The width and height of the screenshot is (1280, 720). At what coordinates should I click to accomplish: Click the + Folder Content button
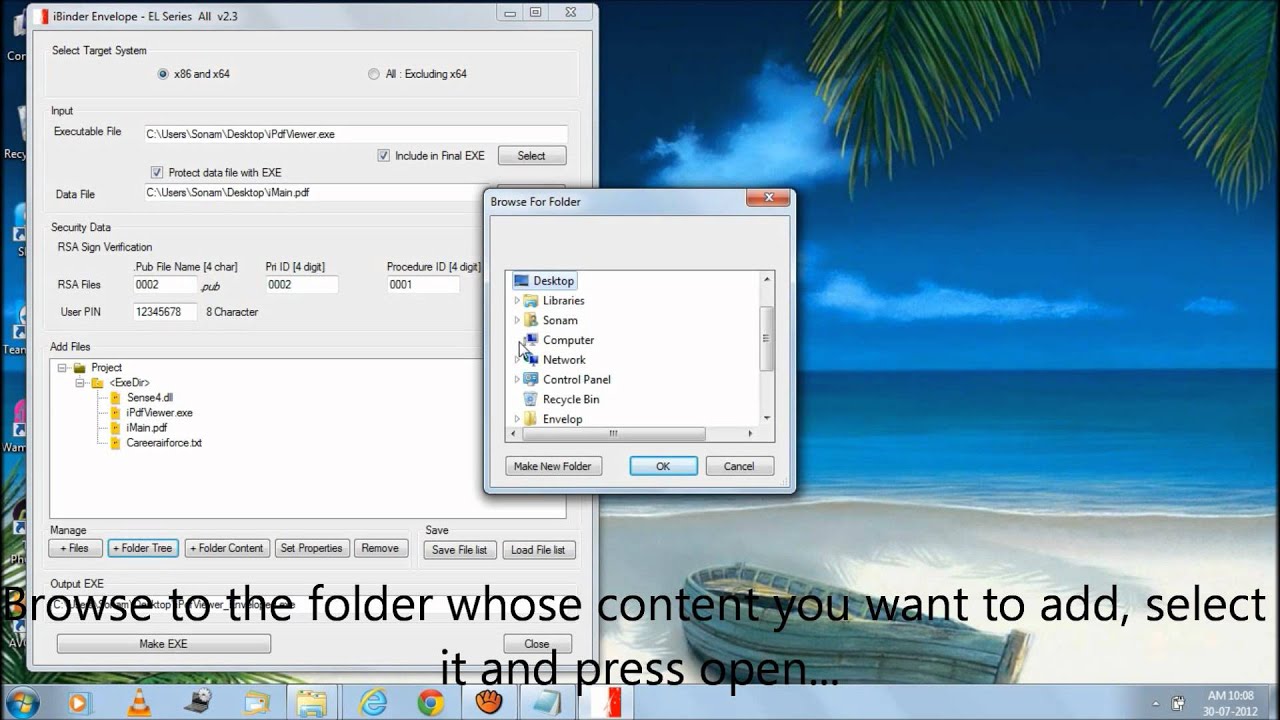pyautogui.click(x=227, y=548)
